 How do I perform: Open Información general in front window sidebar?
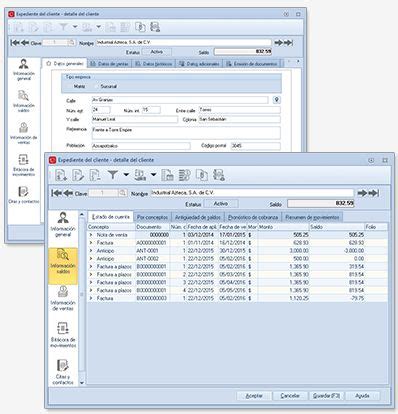point(63,224)
